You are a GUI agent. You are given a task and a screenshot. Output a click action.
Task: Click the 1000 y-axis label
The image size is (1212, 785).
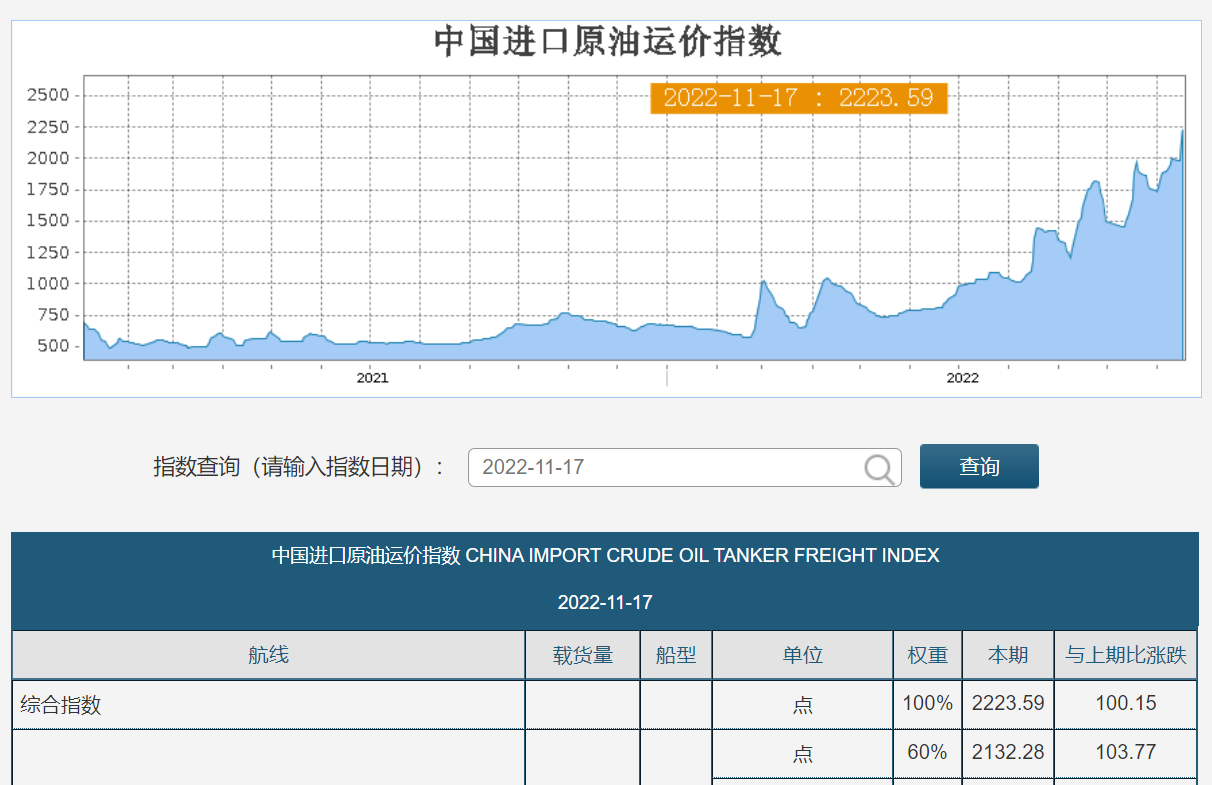(48, 283)
